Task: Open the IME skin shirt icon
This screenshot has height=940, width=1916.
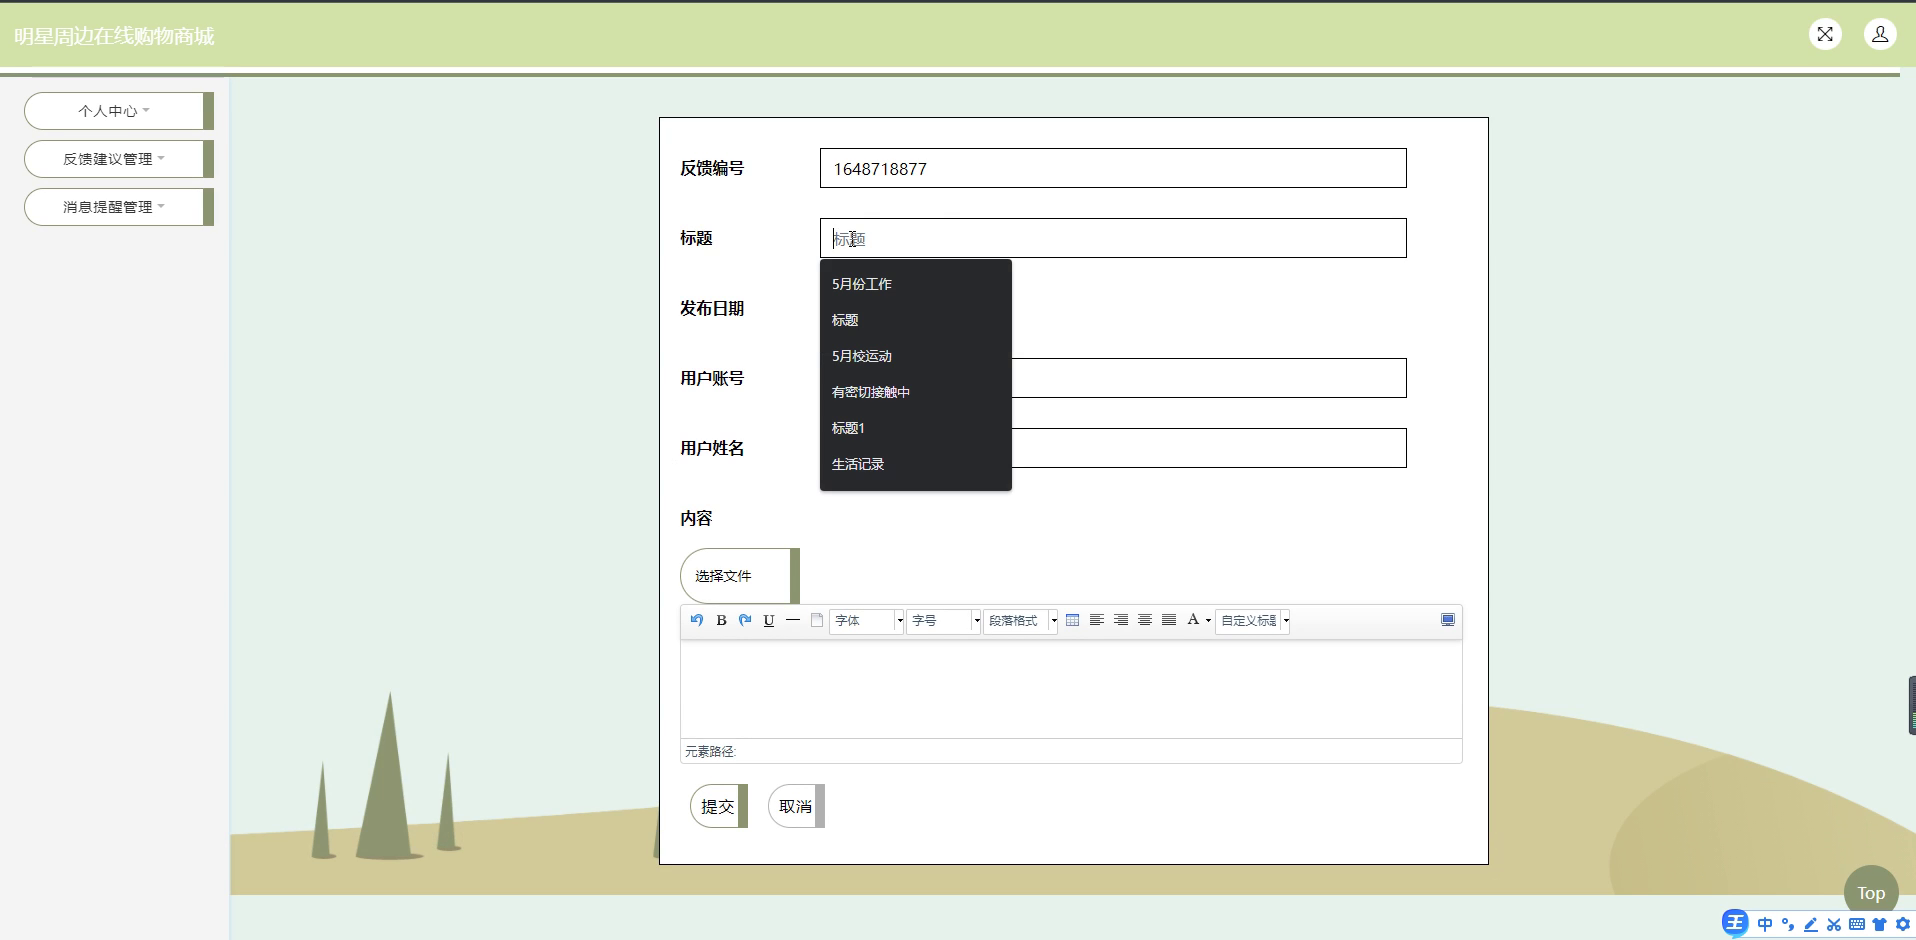Action: pyautogui.click(x=1880, y=924)
